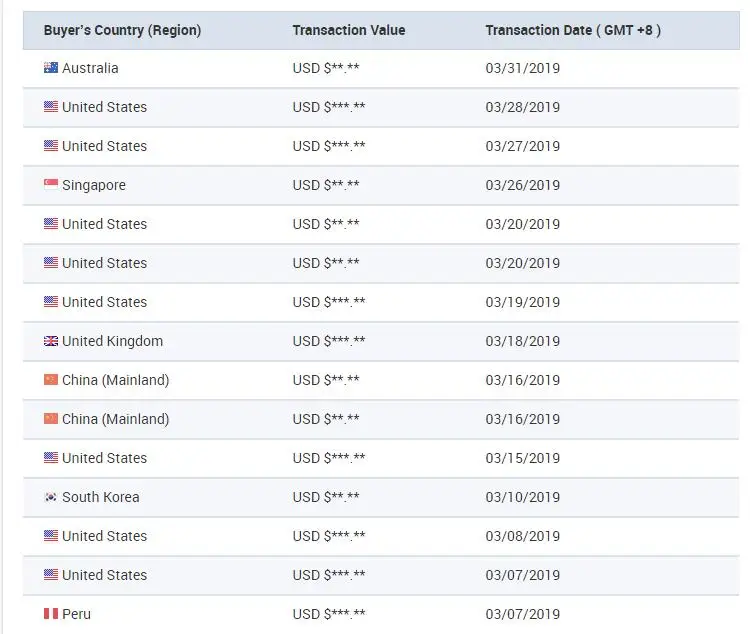Click the transaction value in the Peru row
The image size is (750, 634).
tap(329, 614)
